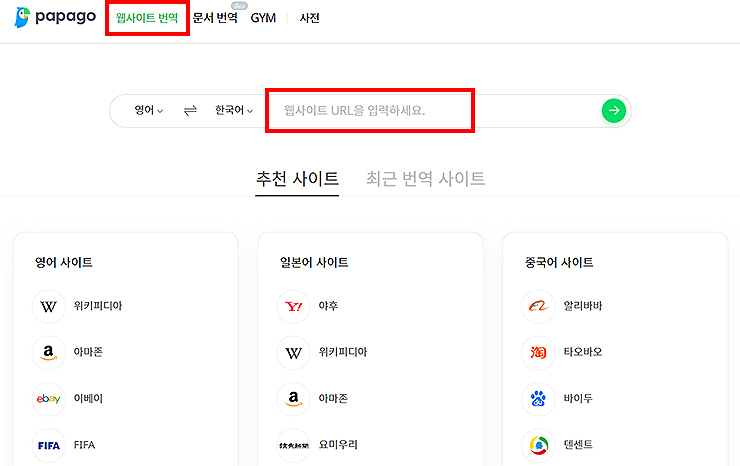Open the 한국어 target language dropdown
Image resolution: width=740 pixels, height=466 pixels.
tap(234, 110)
